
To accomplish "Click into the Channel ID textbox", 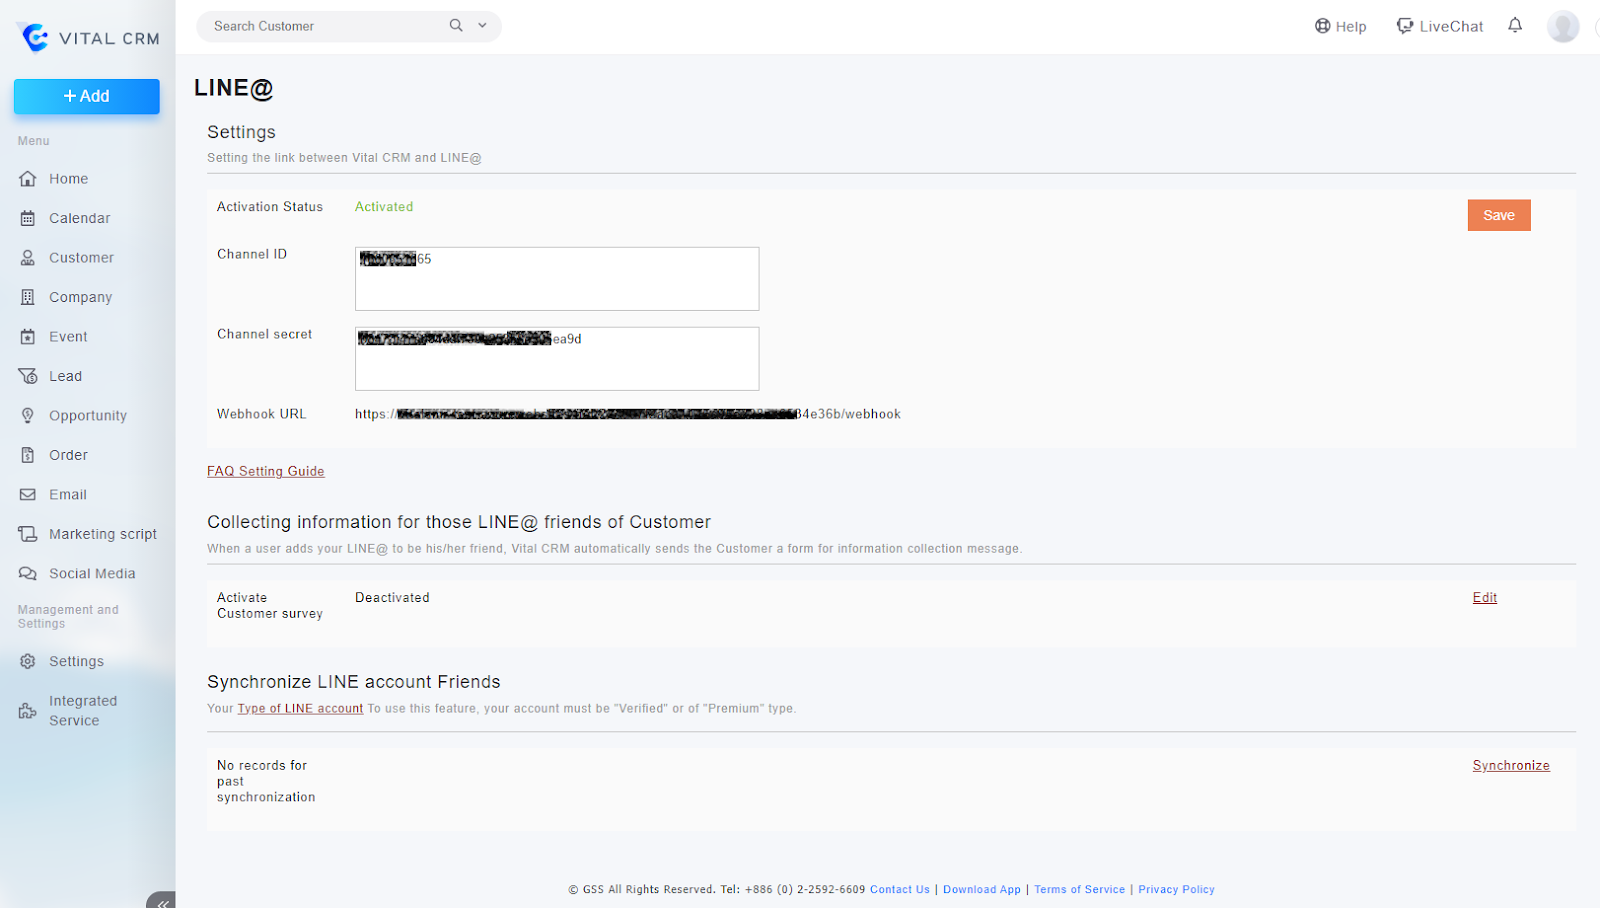I will 557,279.
